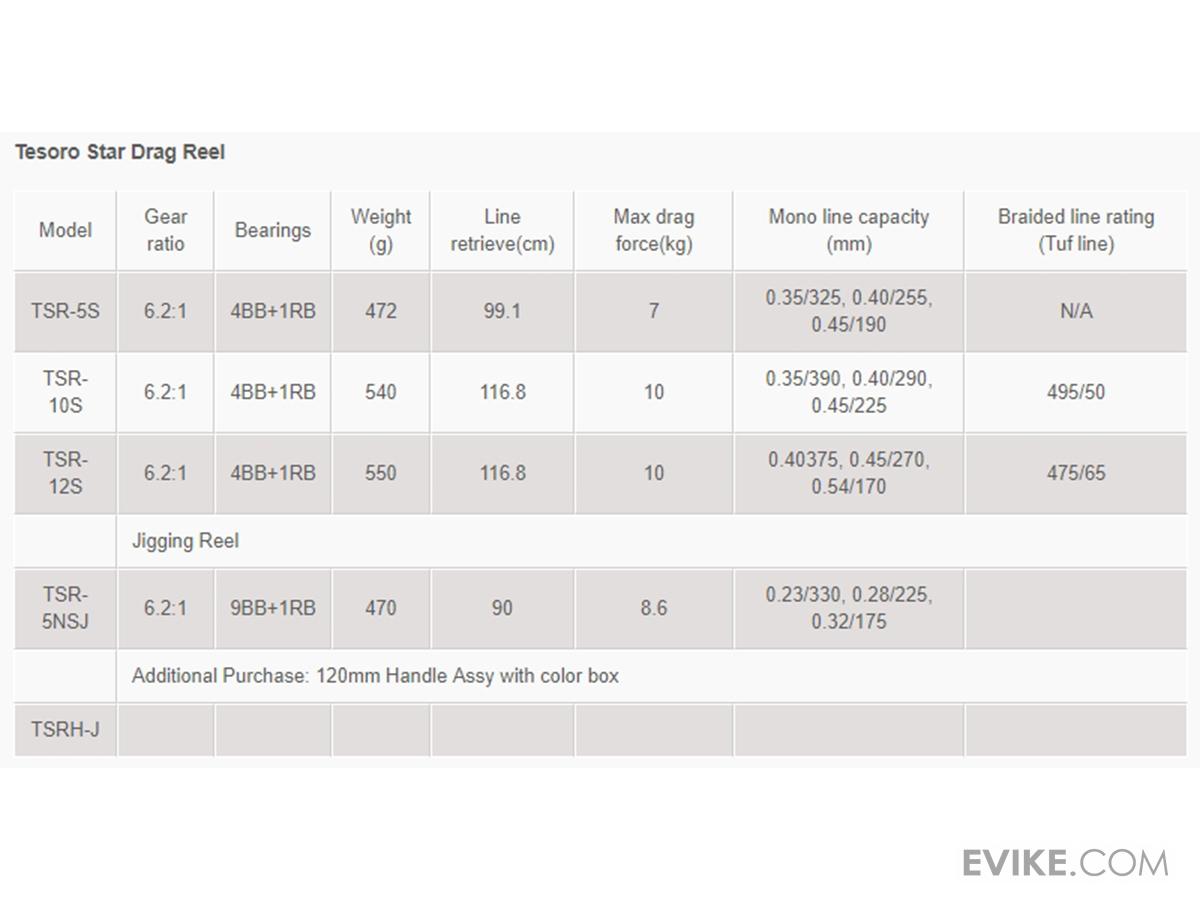Select the Bearings column header

(273, 230)
